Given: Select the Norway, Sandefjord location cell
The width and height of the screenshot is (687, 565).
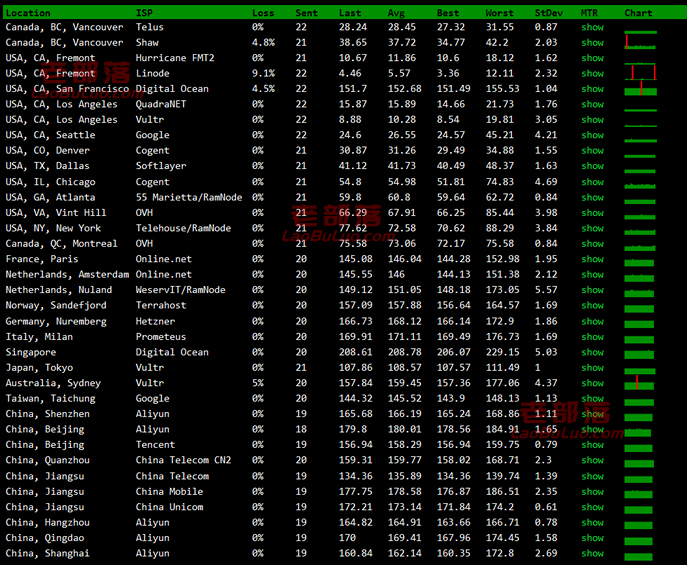Looking at the screenshot, I should coord(56,305).
